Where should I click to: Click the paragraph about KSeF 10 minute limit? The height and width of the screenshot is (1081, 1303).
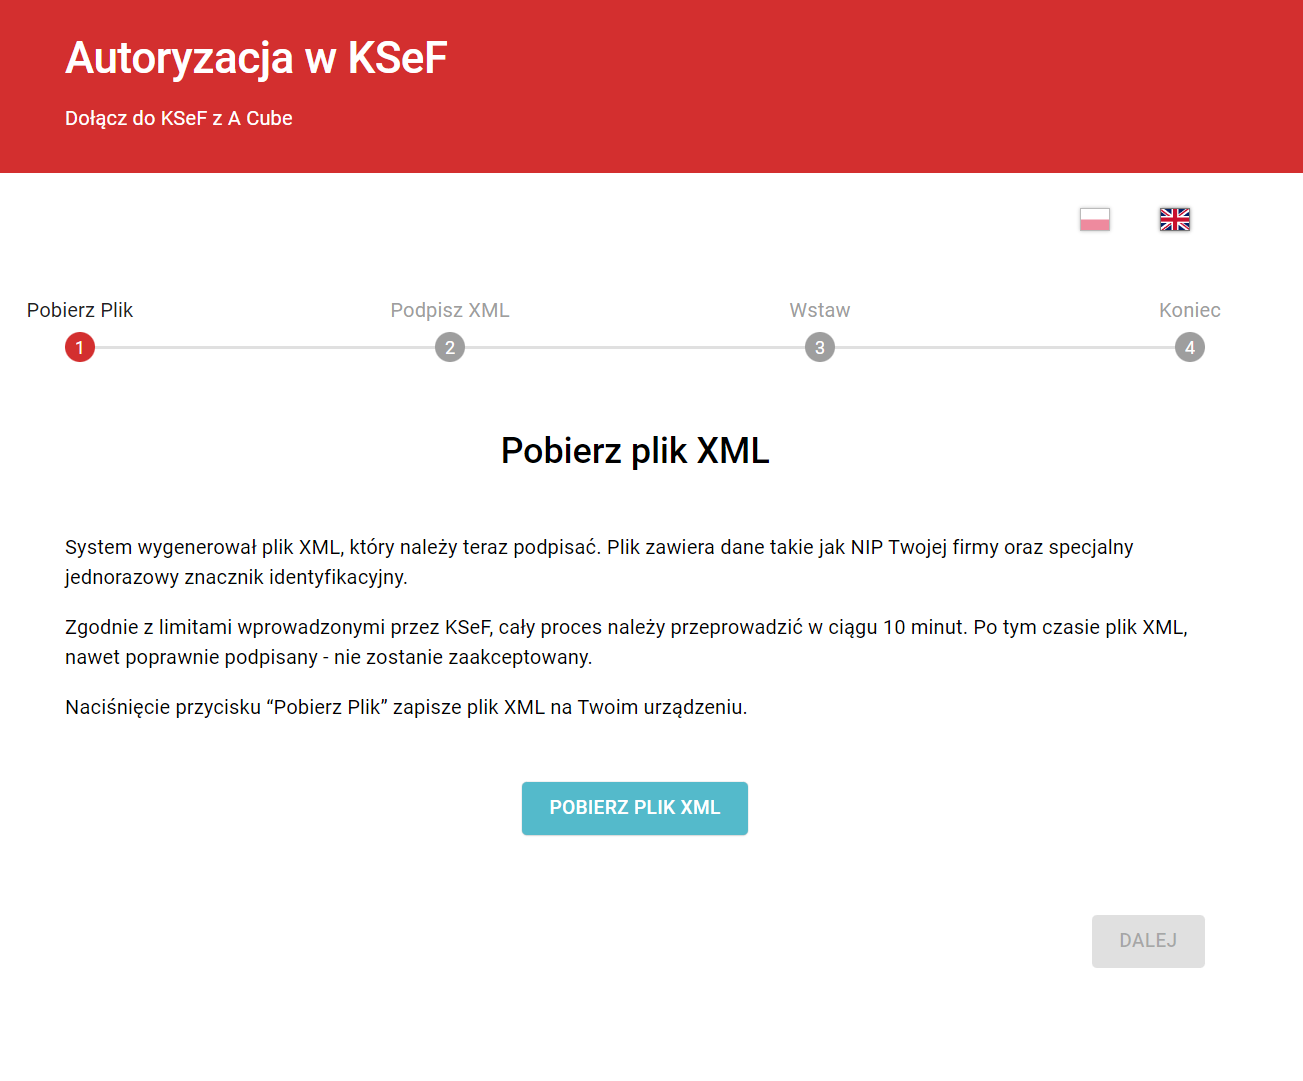pos(625,641)
